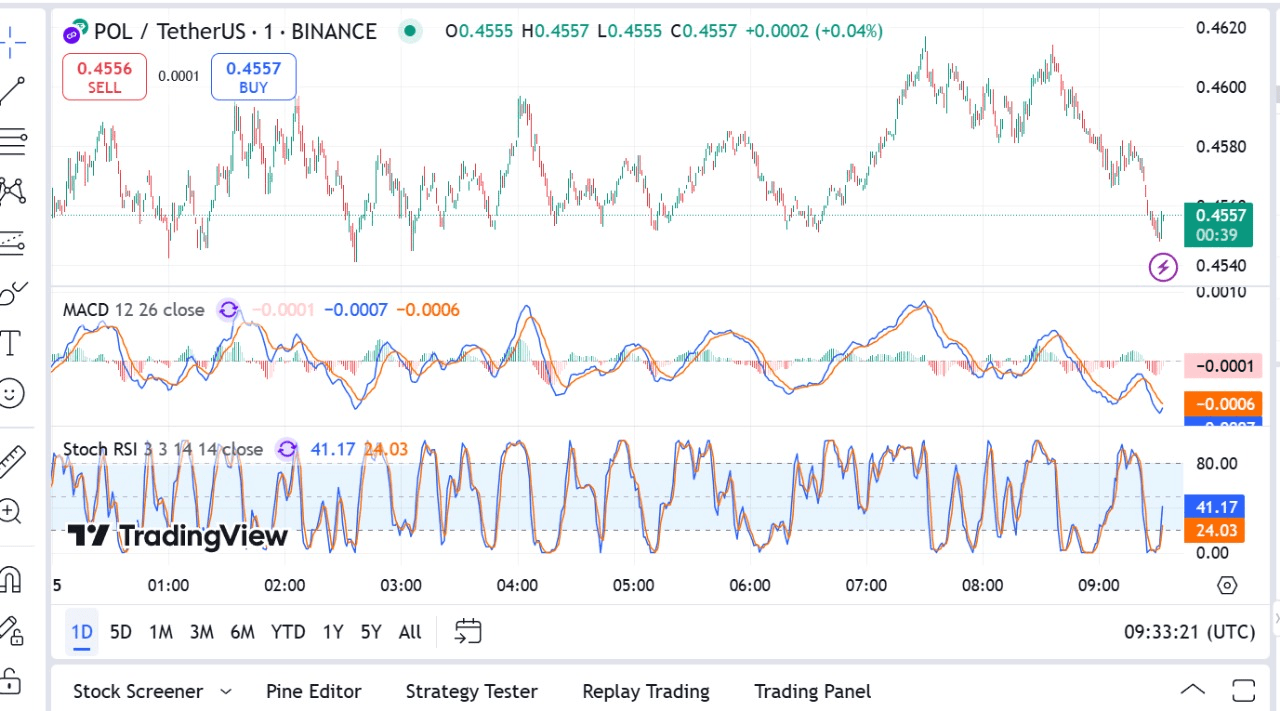The image size is (1280, 711).
Task: Click the red SELL 0.4556 button
Action: click(104, 77)
